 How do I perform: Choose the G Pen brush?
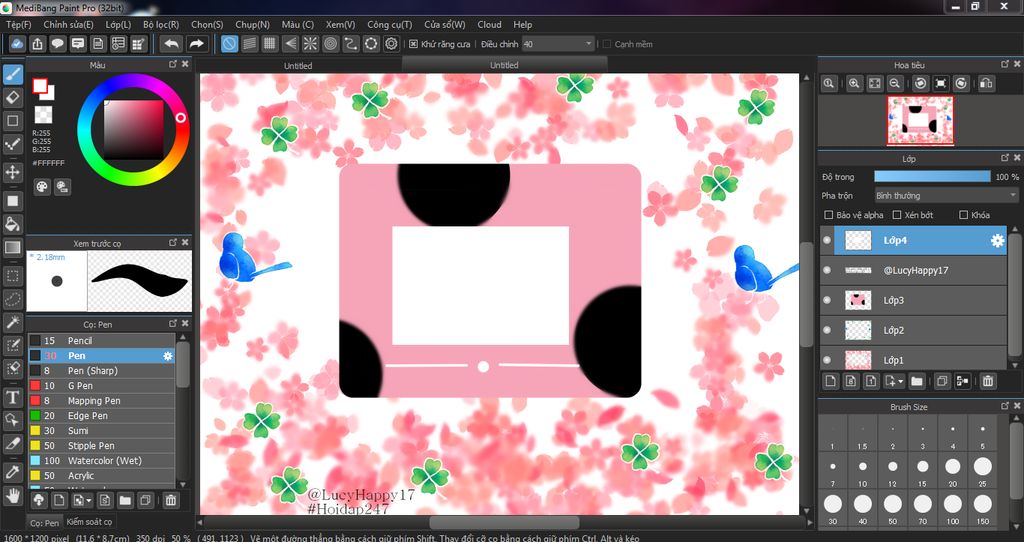coord(102,386)
